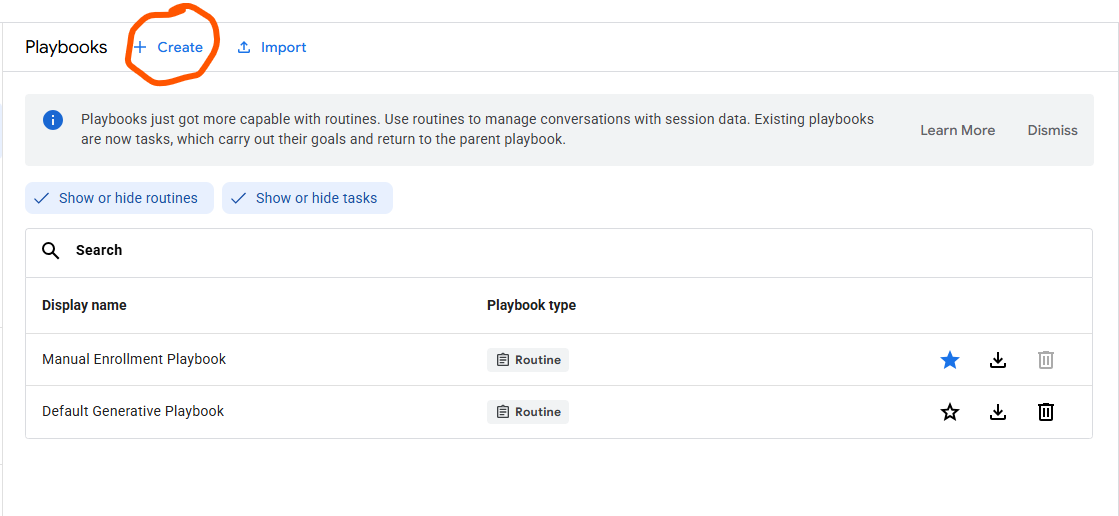Star the Default Generative Playbook as default
Image resolution: width=1119 pixels, height=516 pixels.
[950, 412]
